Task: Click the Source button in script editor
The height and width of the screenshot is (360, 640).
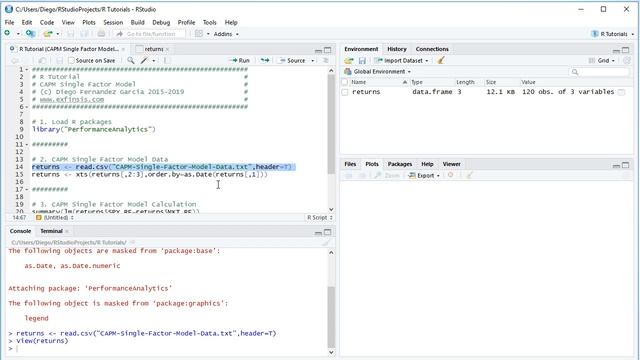Action: 292,60
